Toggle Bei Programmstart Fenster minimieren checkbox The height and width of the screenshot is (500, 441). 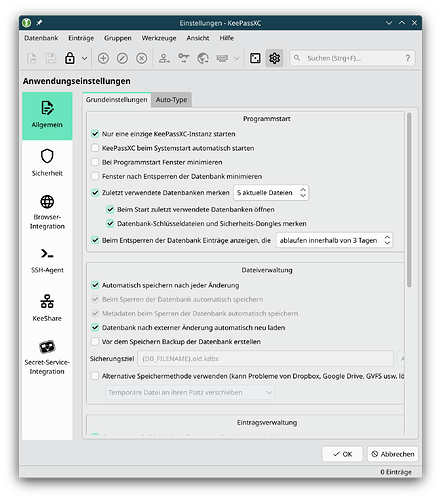95,162
